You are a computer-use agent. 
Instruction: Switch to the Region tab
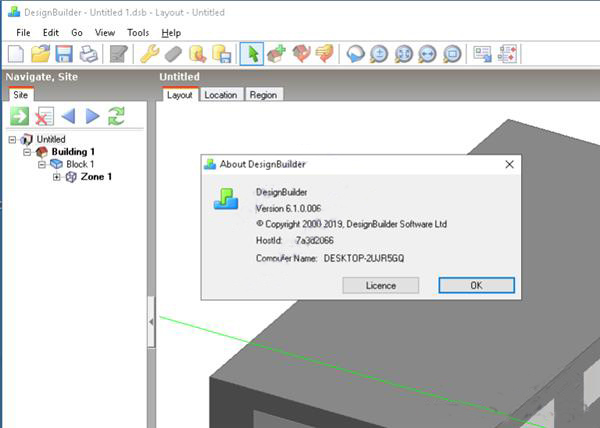click(x=263, y=95)
